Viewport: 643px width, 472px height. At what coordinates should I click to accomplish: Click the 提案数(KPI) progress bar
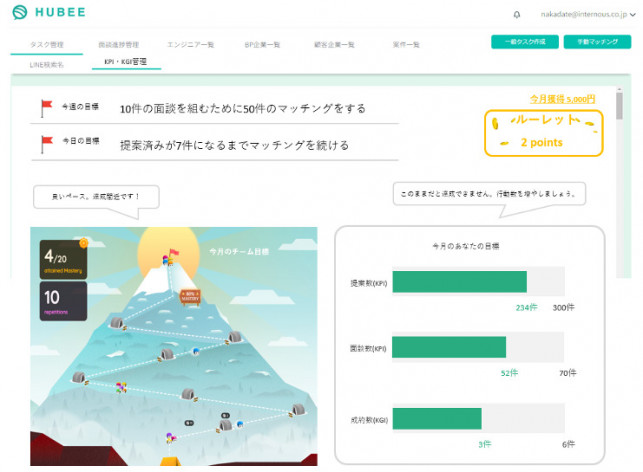coord(478,282)
